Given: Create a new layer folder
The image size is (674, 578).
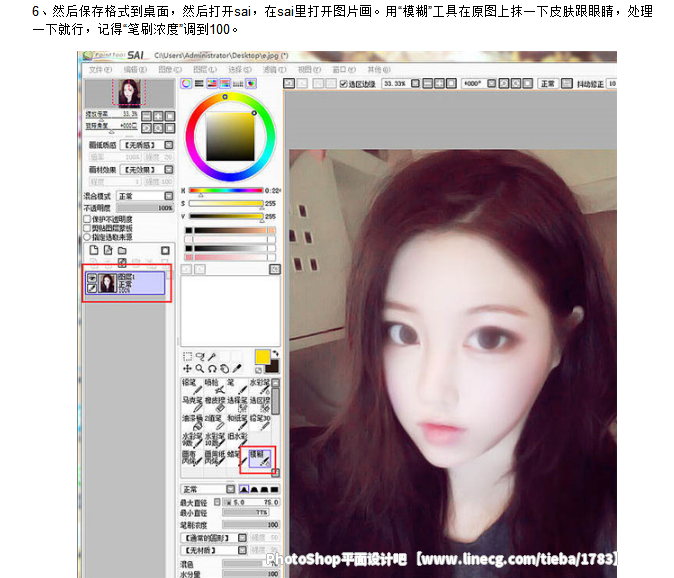Looking at the screenshot, I should click(x=122, y=250).
